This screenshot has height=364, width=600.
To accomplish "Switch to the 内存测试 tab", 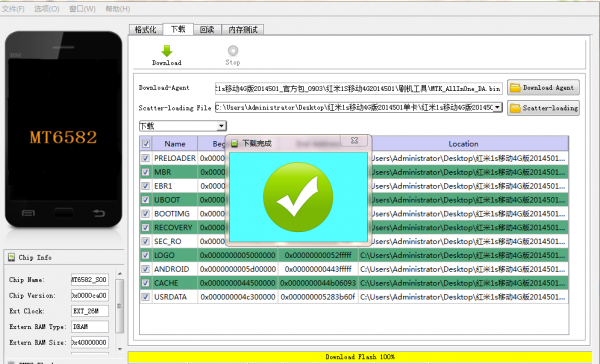I will click(x=243, y=29).
